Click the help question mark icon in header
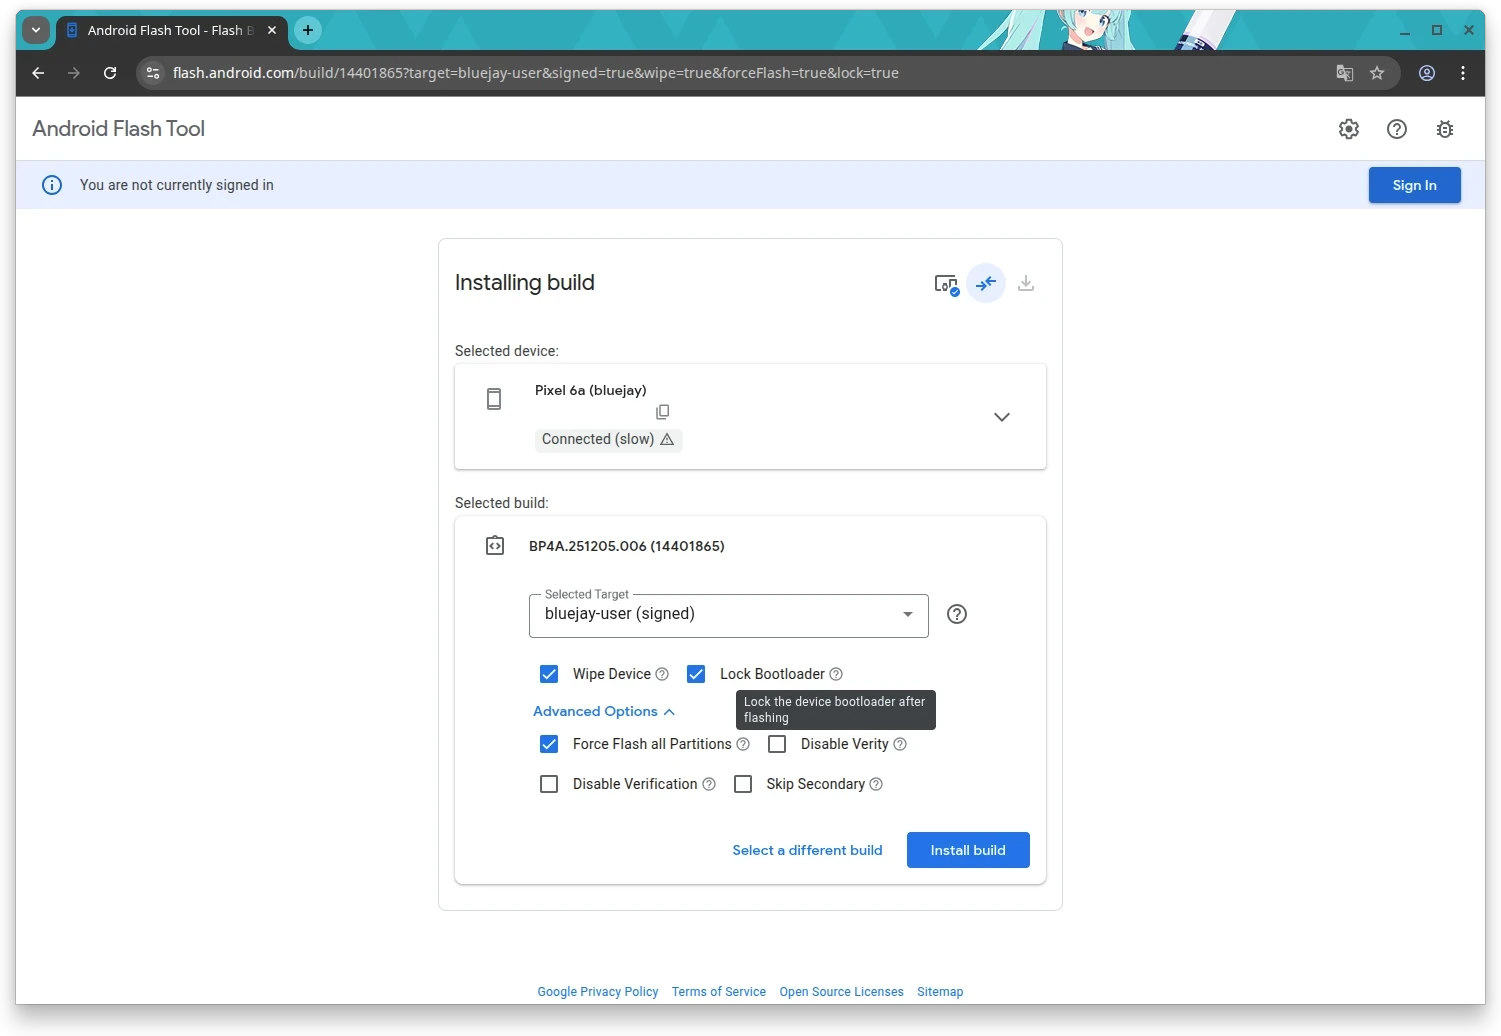 1397,129
